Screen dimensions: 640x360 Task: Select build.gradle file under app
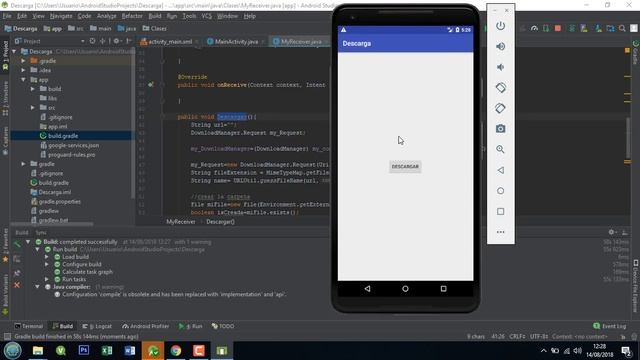click(62, 136)
